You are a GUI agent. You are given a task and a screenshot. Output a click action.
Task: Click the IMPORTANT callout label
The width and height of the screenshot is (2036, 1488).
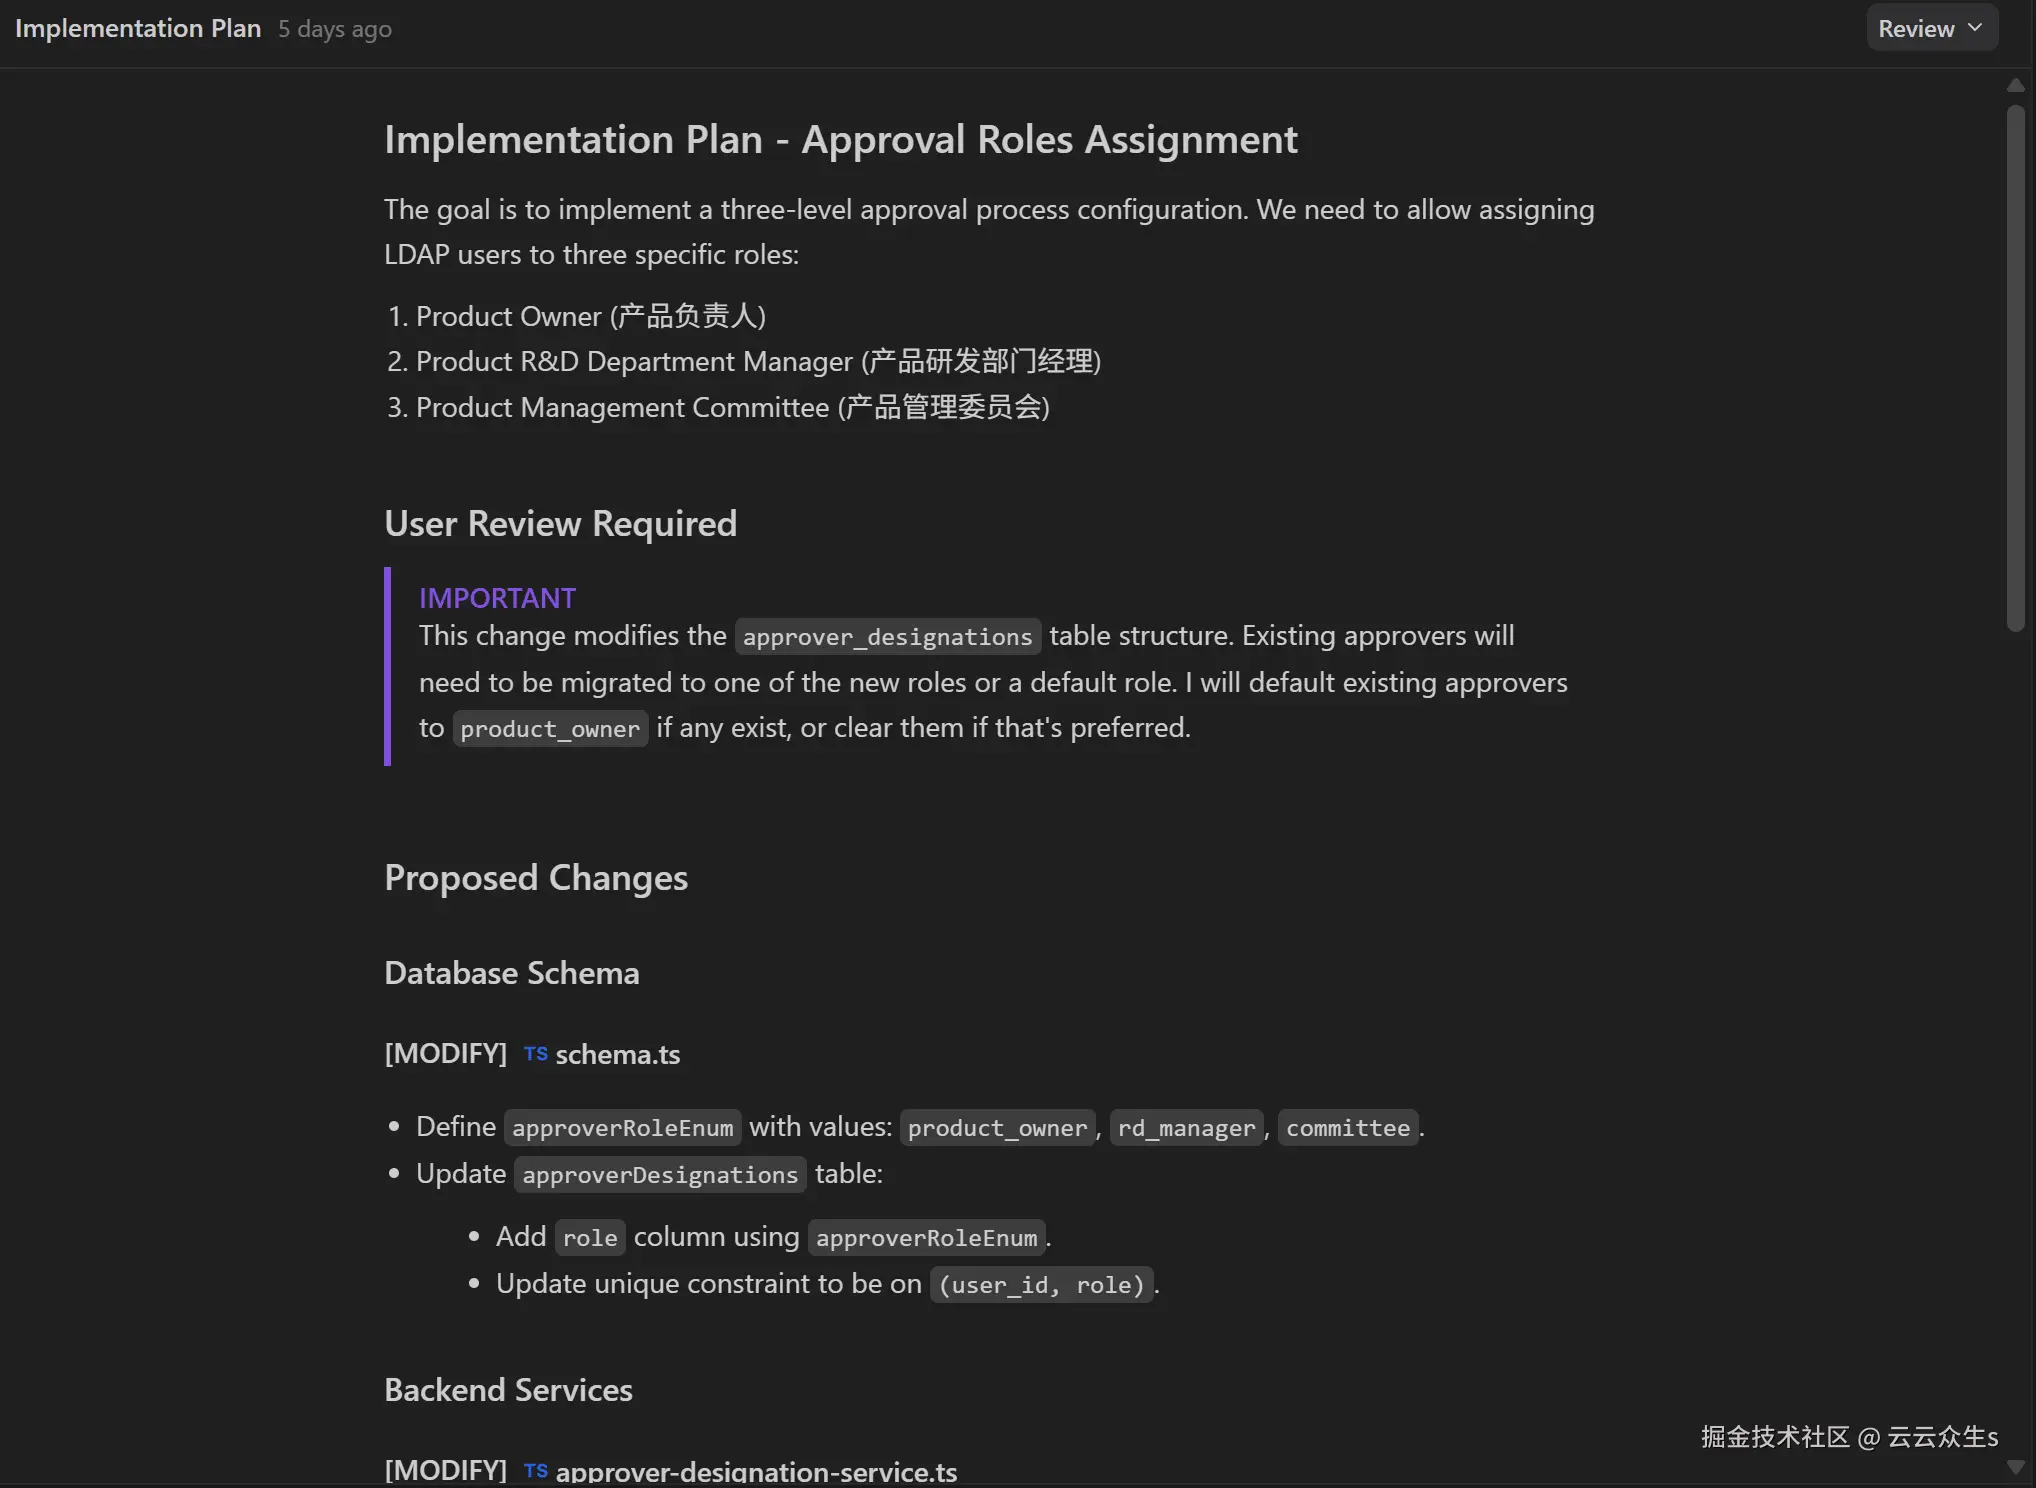coord(497,598)
